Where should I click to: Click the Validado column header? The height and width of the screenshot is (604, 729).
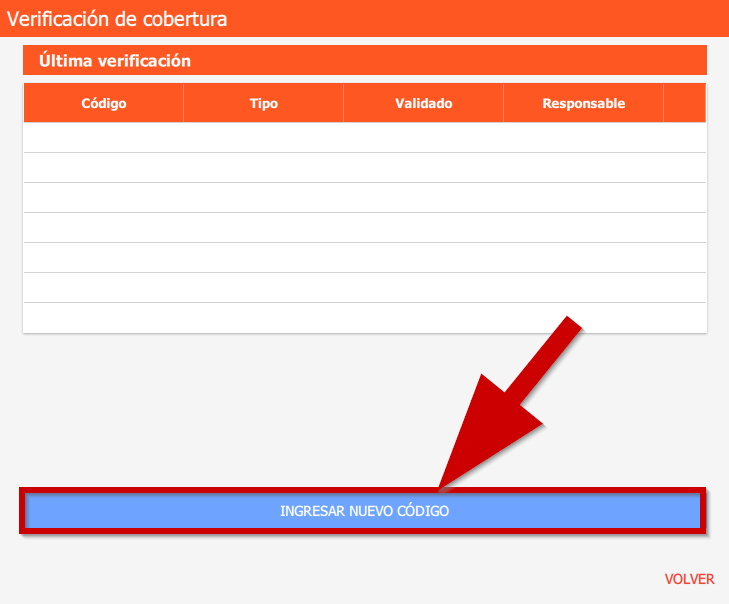(423, 103)
